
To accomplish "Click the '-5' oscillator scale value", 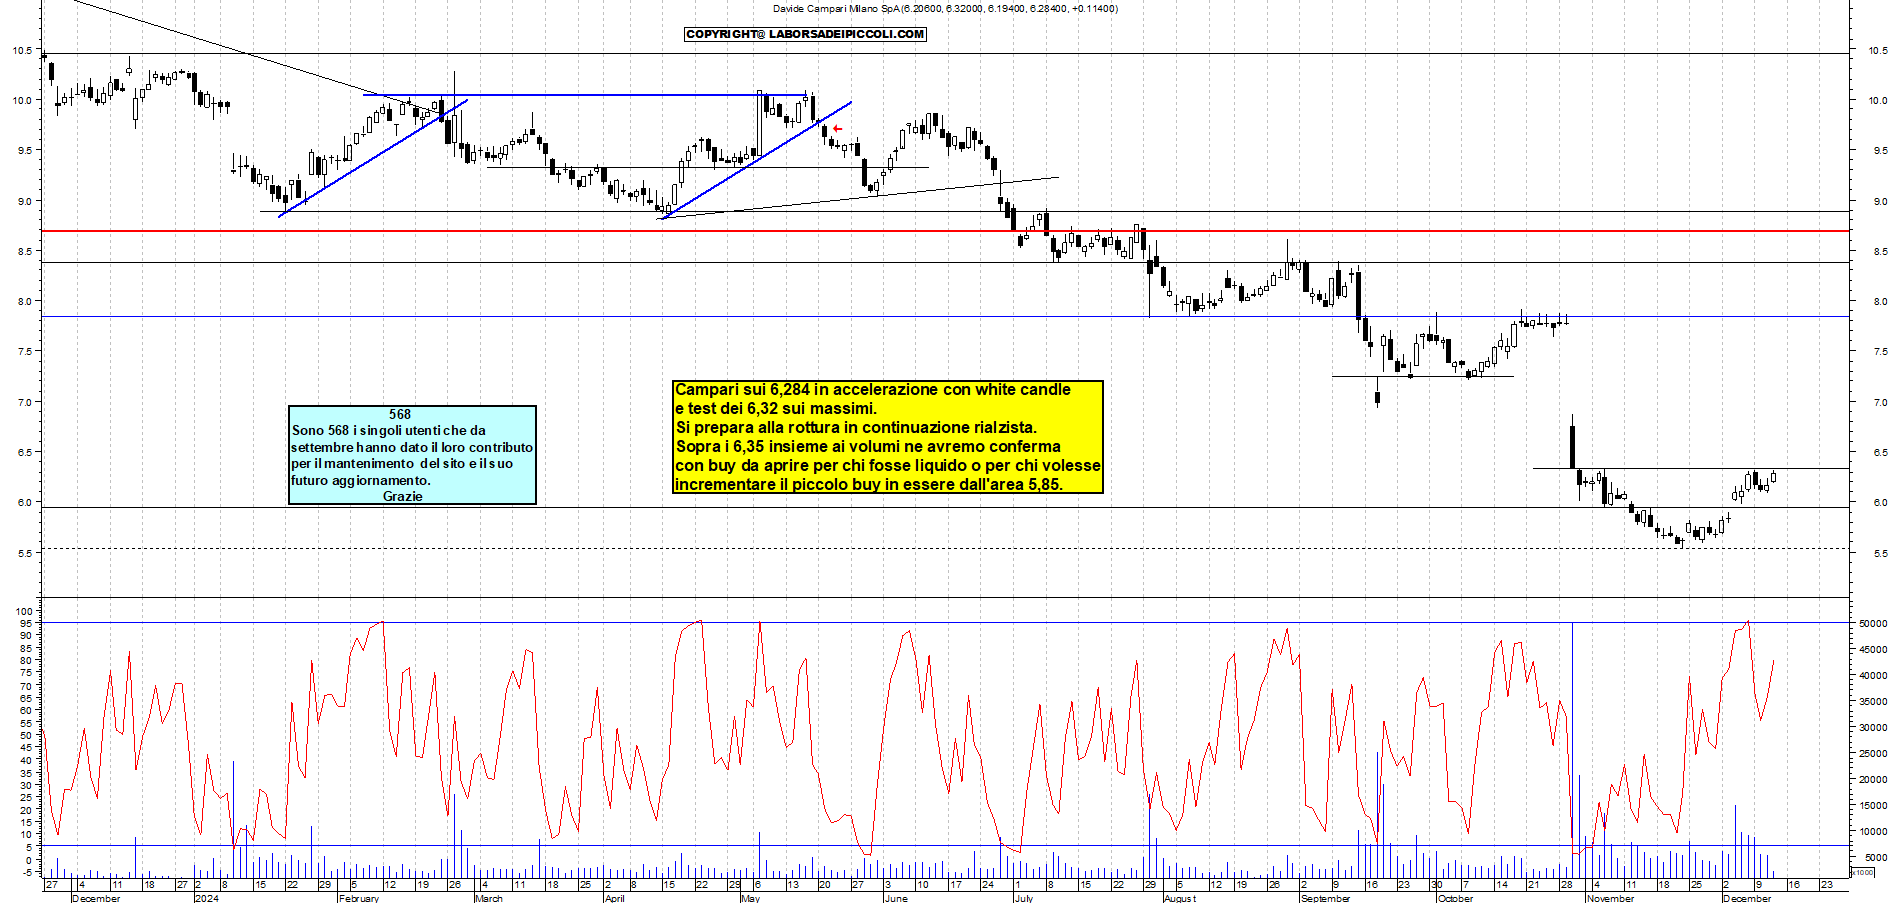I will (27, 872).
